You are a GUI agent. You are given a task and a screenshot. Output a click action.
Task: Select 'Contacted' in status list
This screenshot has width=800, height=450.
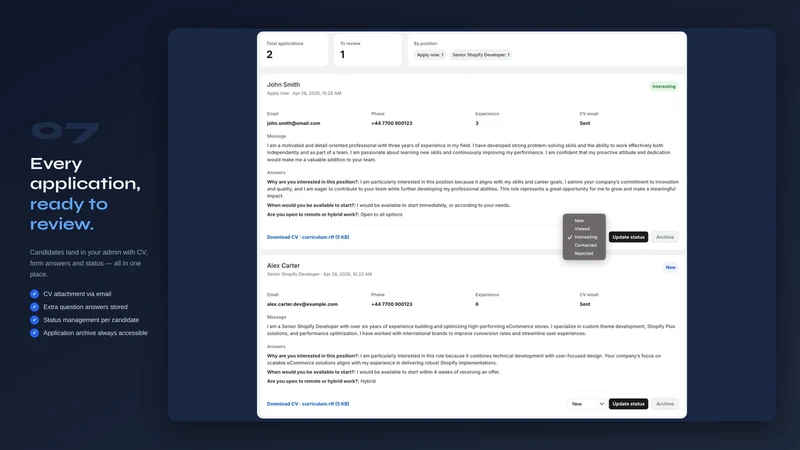584,245
